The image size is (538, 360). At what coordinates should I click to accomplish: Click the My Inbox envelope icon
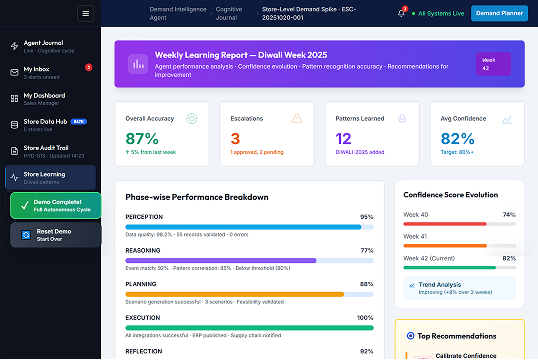[14, 72]
